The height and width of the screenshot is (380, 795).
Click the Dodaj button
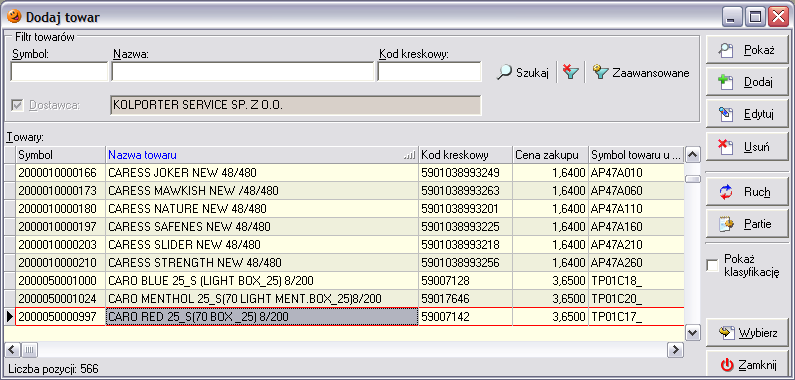click(747, 82)
